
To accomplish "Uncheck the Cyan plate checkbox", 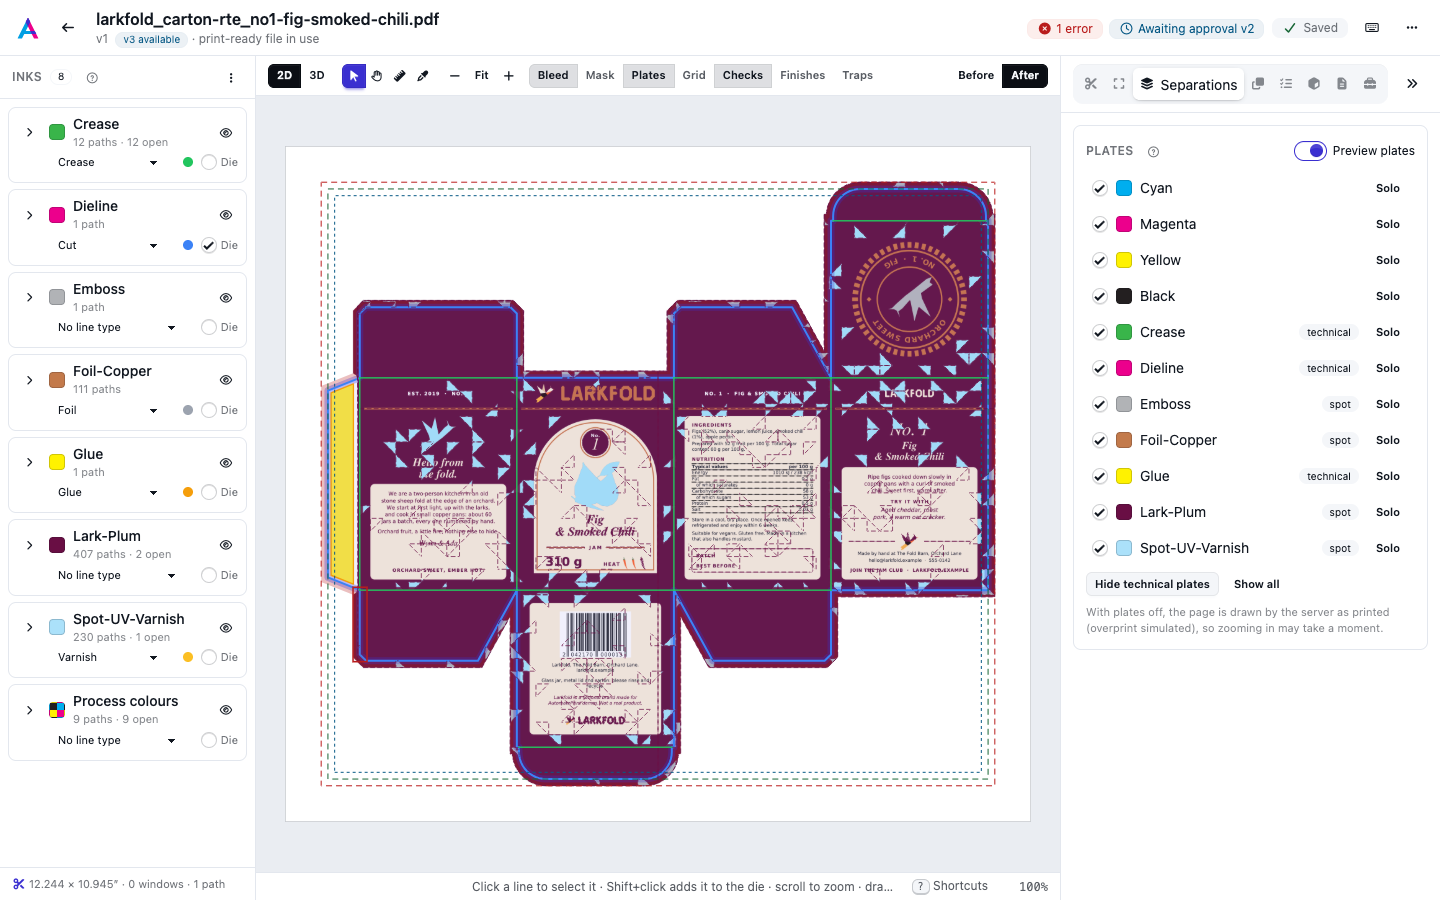I will coord(1099,188).
